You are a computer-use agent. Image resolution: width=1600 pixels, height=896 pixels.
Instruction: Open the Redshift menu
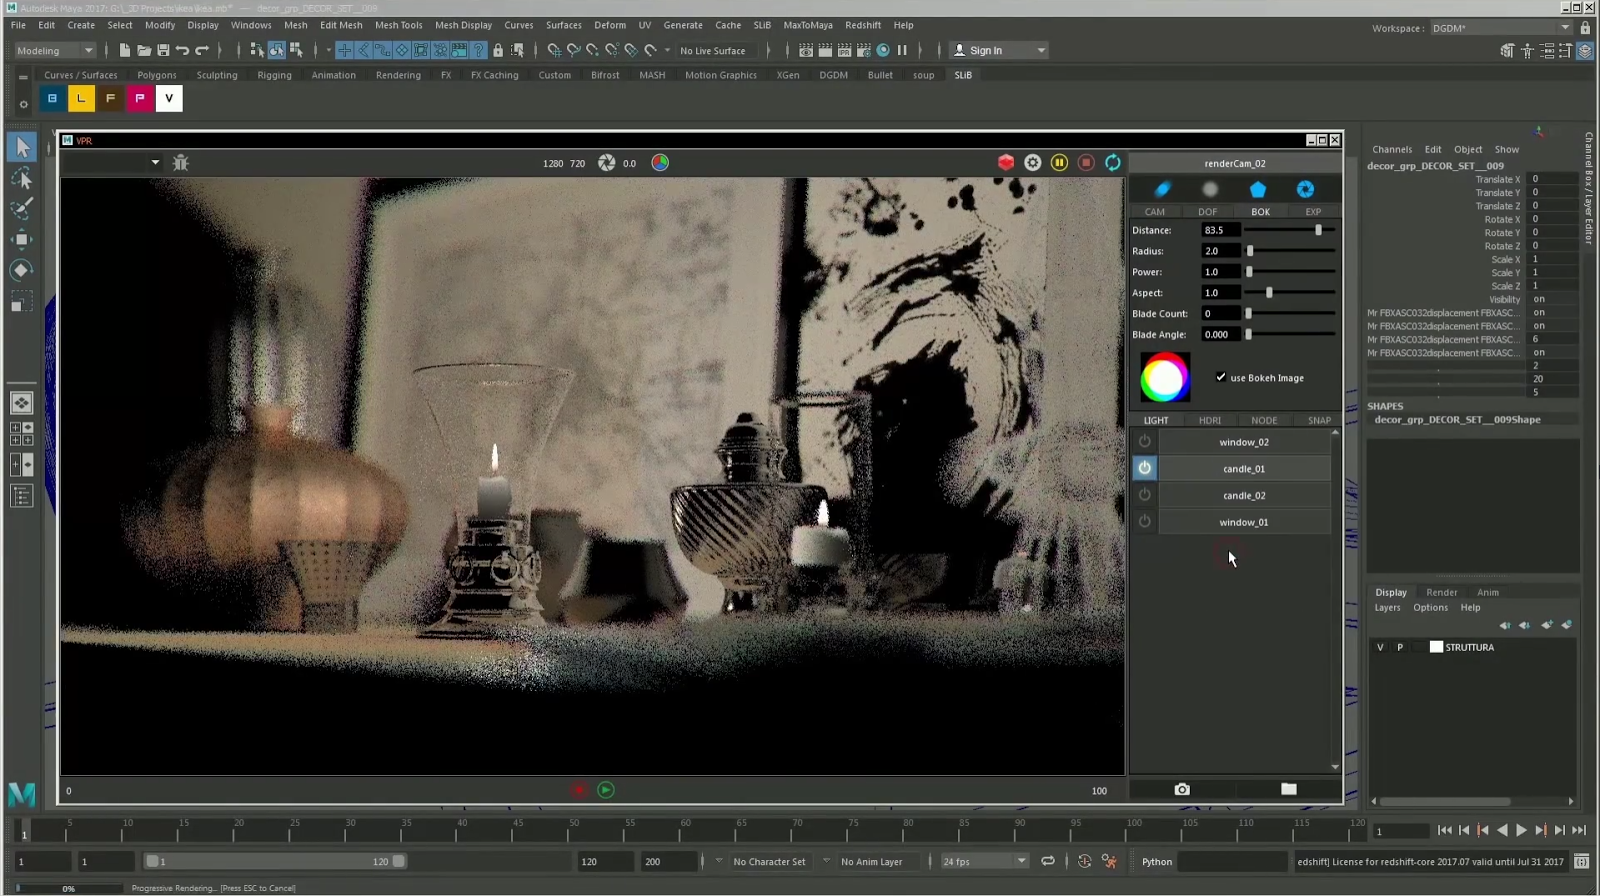pos(863,25)
